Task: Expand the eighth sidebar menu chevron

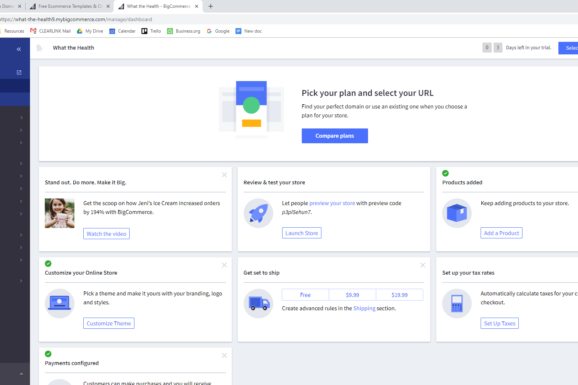Action: tap(21, 214)
